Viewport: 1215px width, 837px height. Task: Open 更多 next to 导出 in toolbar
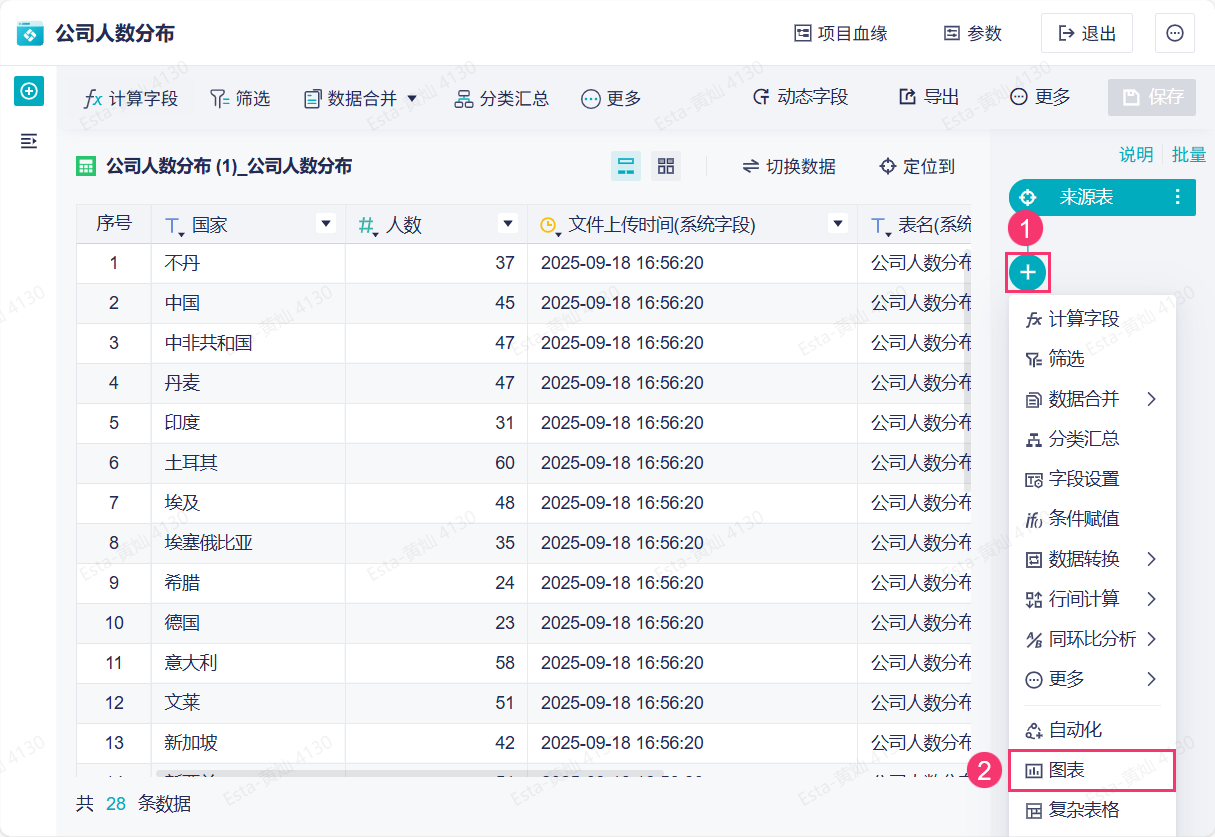pyautogui.click(x=1040, y=97)
